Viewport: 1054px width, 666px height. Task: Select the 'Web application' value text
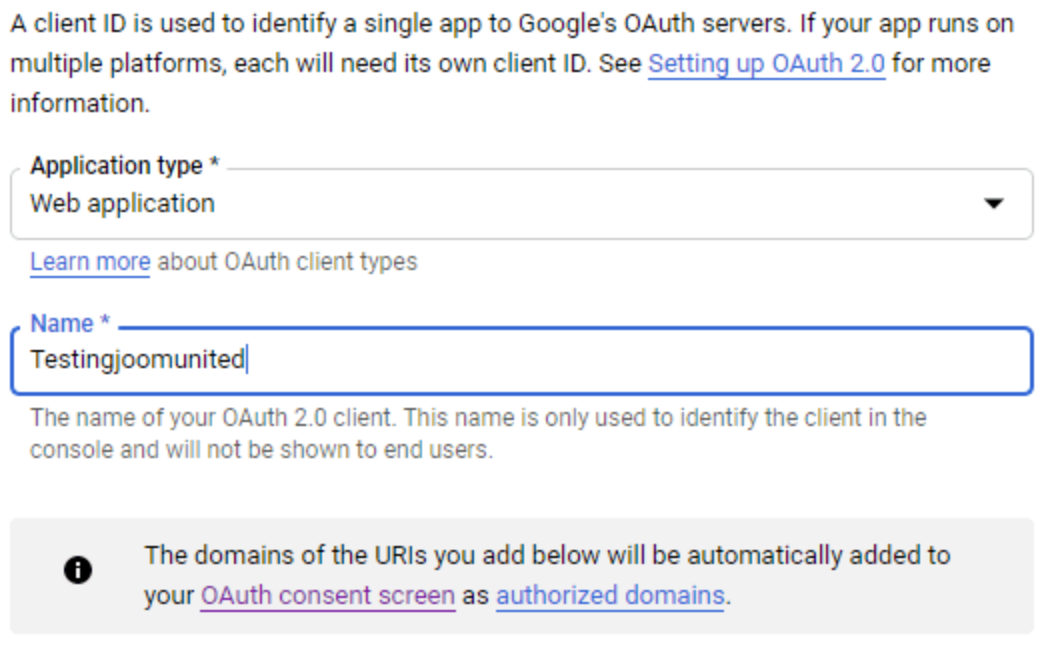[x=122, y=204]
